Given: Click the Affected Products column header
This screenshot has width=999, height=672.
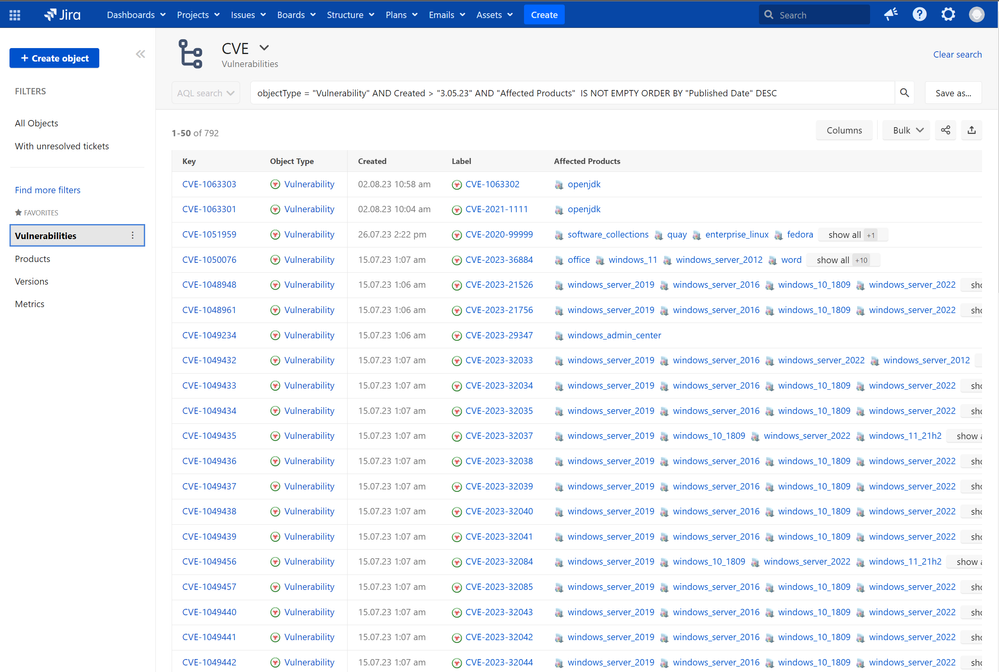Looking at the screenshot, I should pyautogui.click(x=587, y=161).
